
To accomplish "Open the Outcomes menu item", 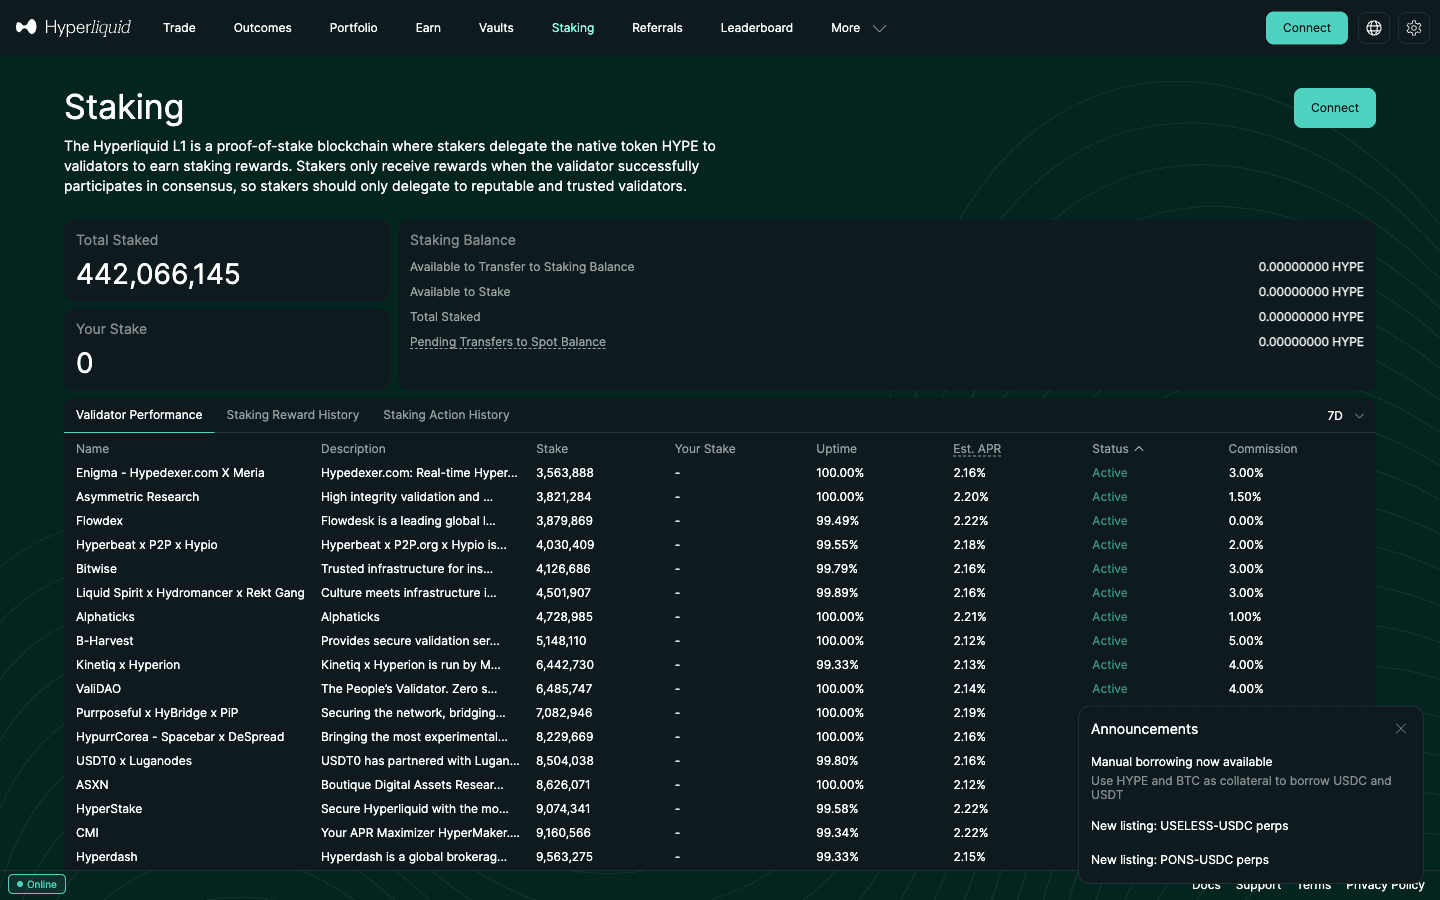I will pos(263,28).
